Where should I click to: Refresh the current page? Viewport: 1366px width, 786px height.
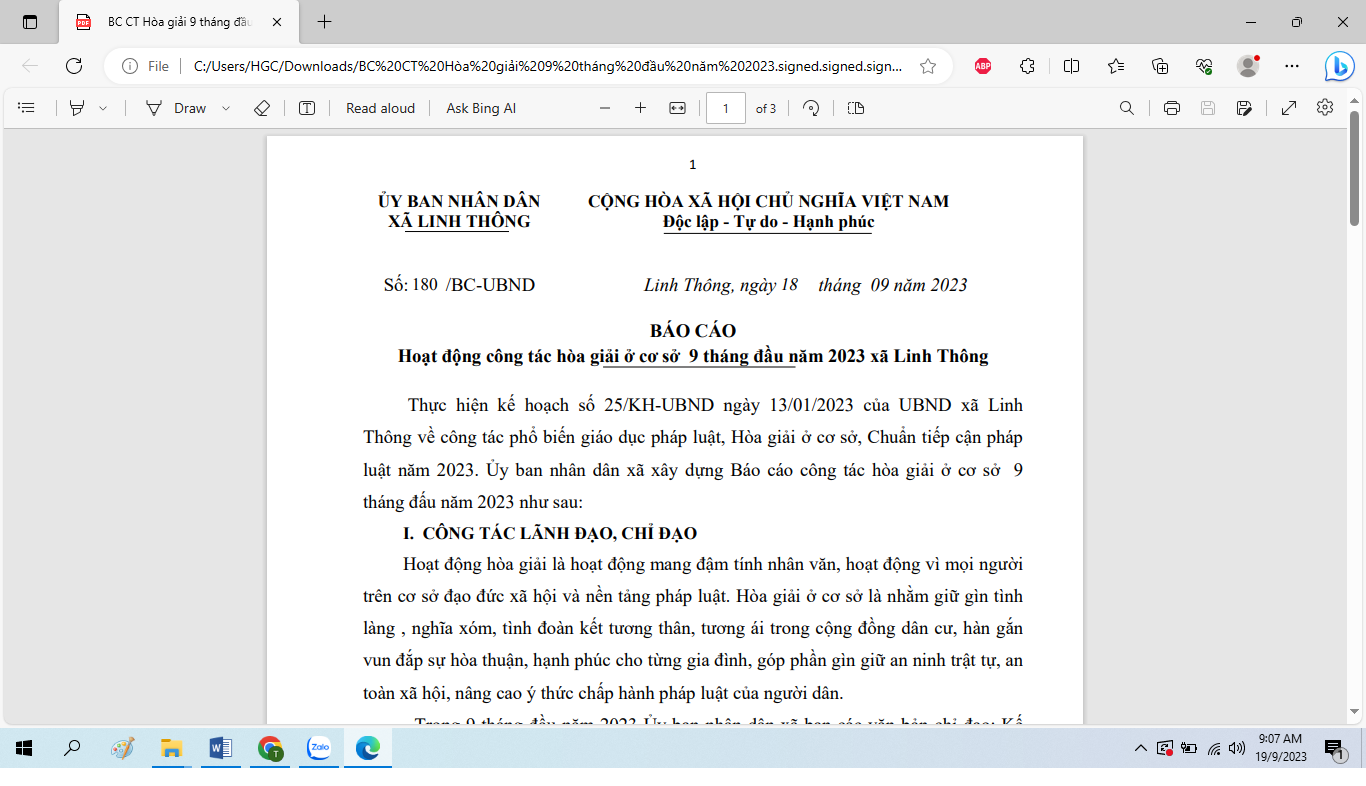[74, 66]
